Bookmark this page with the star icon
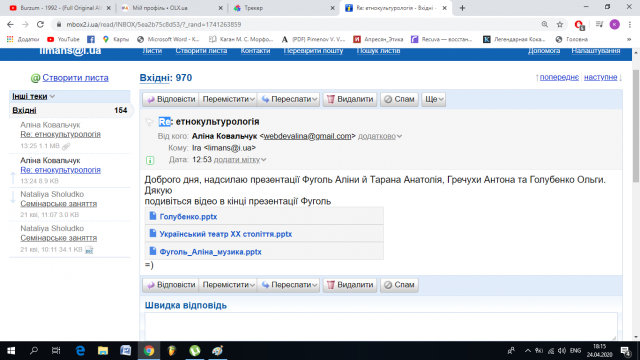The width and height of the screenshot is (640, 360). tap(560, 24)
